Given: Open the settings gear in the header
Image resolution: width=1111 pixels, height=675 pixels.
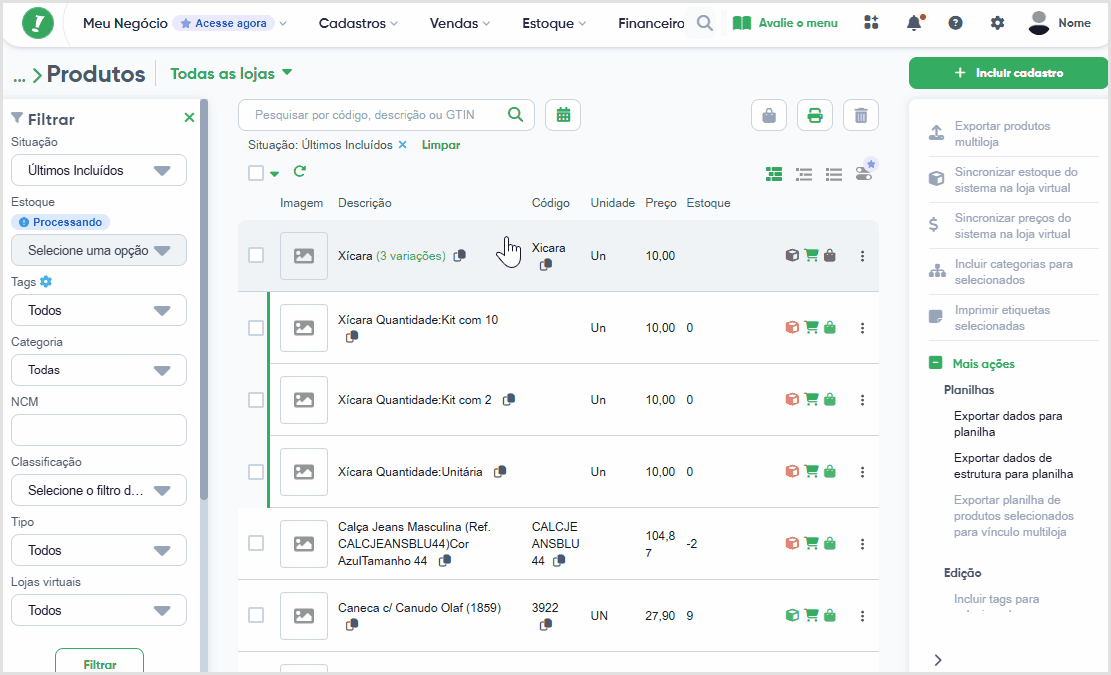Looking at the screenshot, I should [997, 23].
